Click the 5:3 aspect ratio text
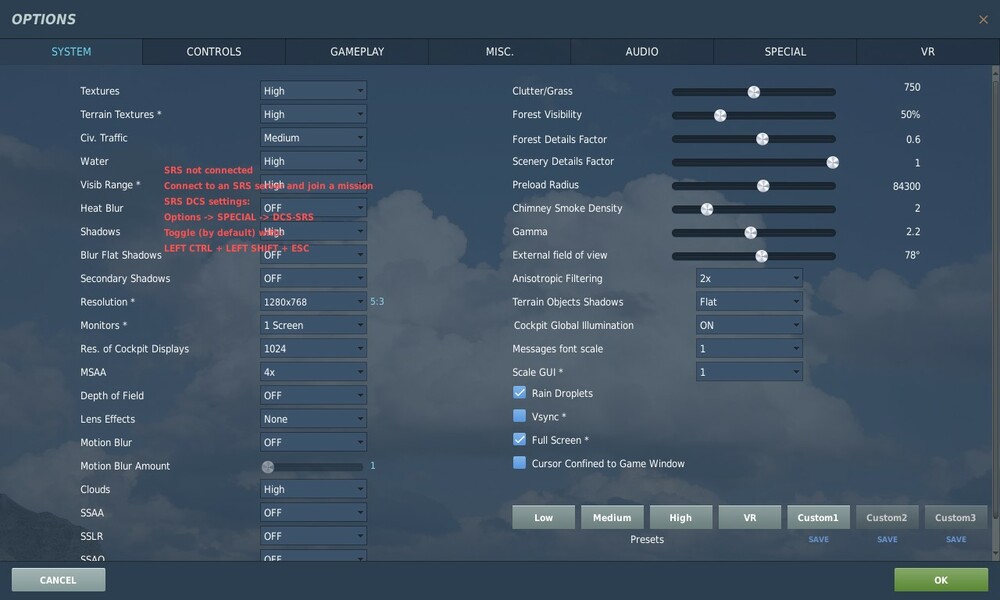Image resolution: width=1000 pixels, height=600 pixels. click(x=377, y=302)
